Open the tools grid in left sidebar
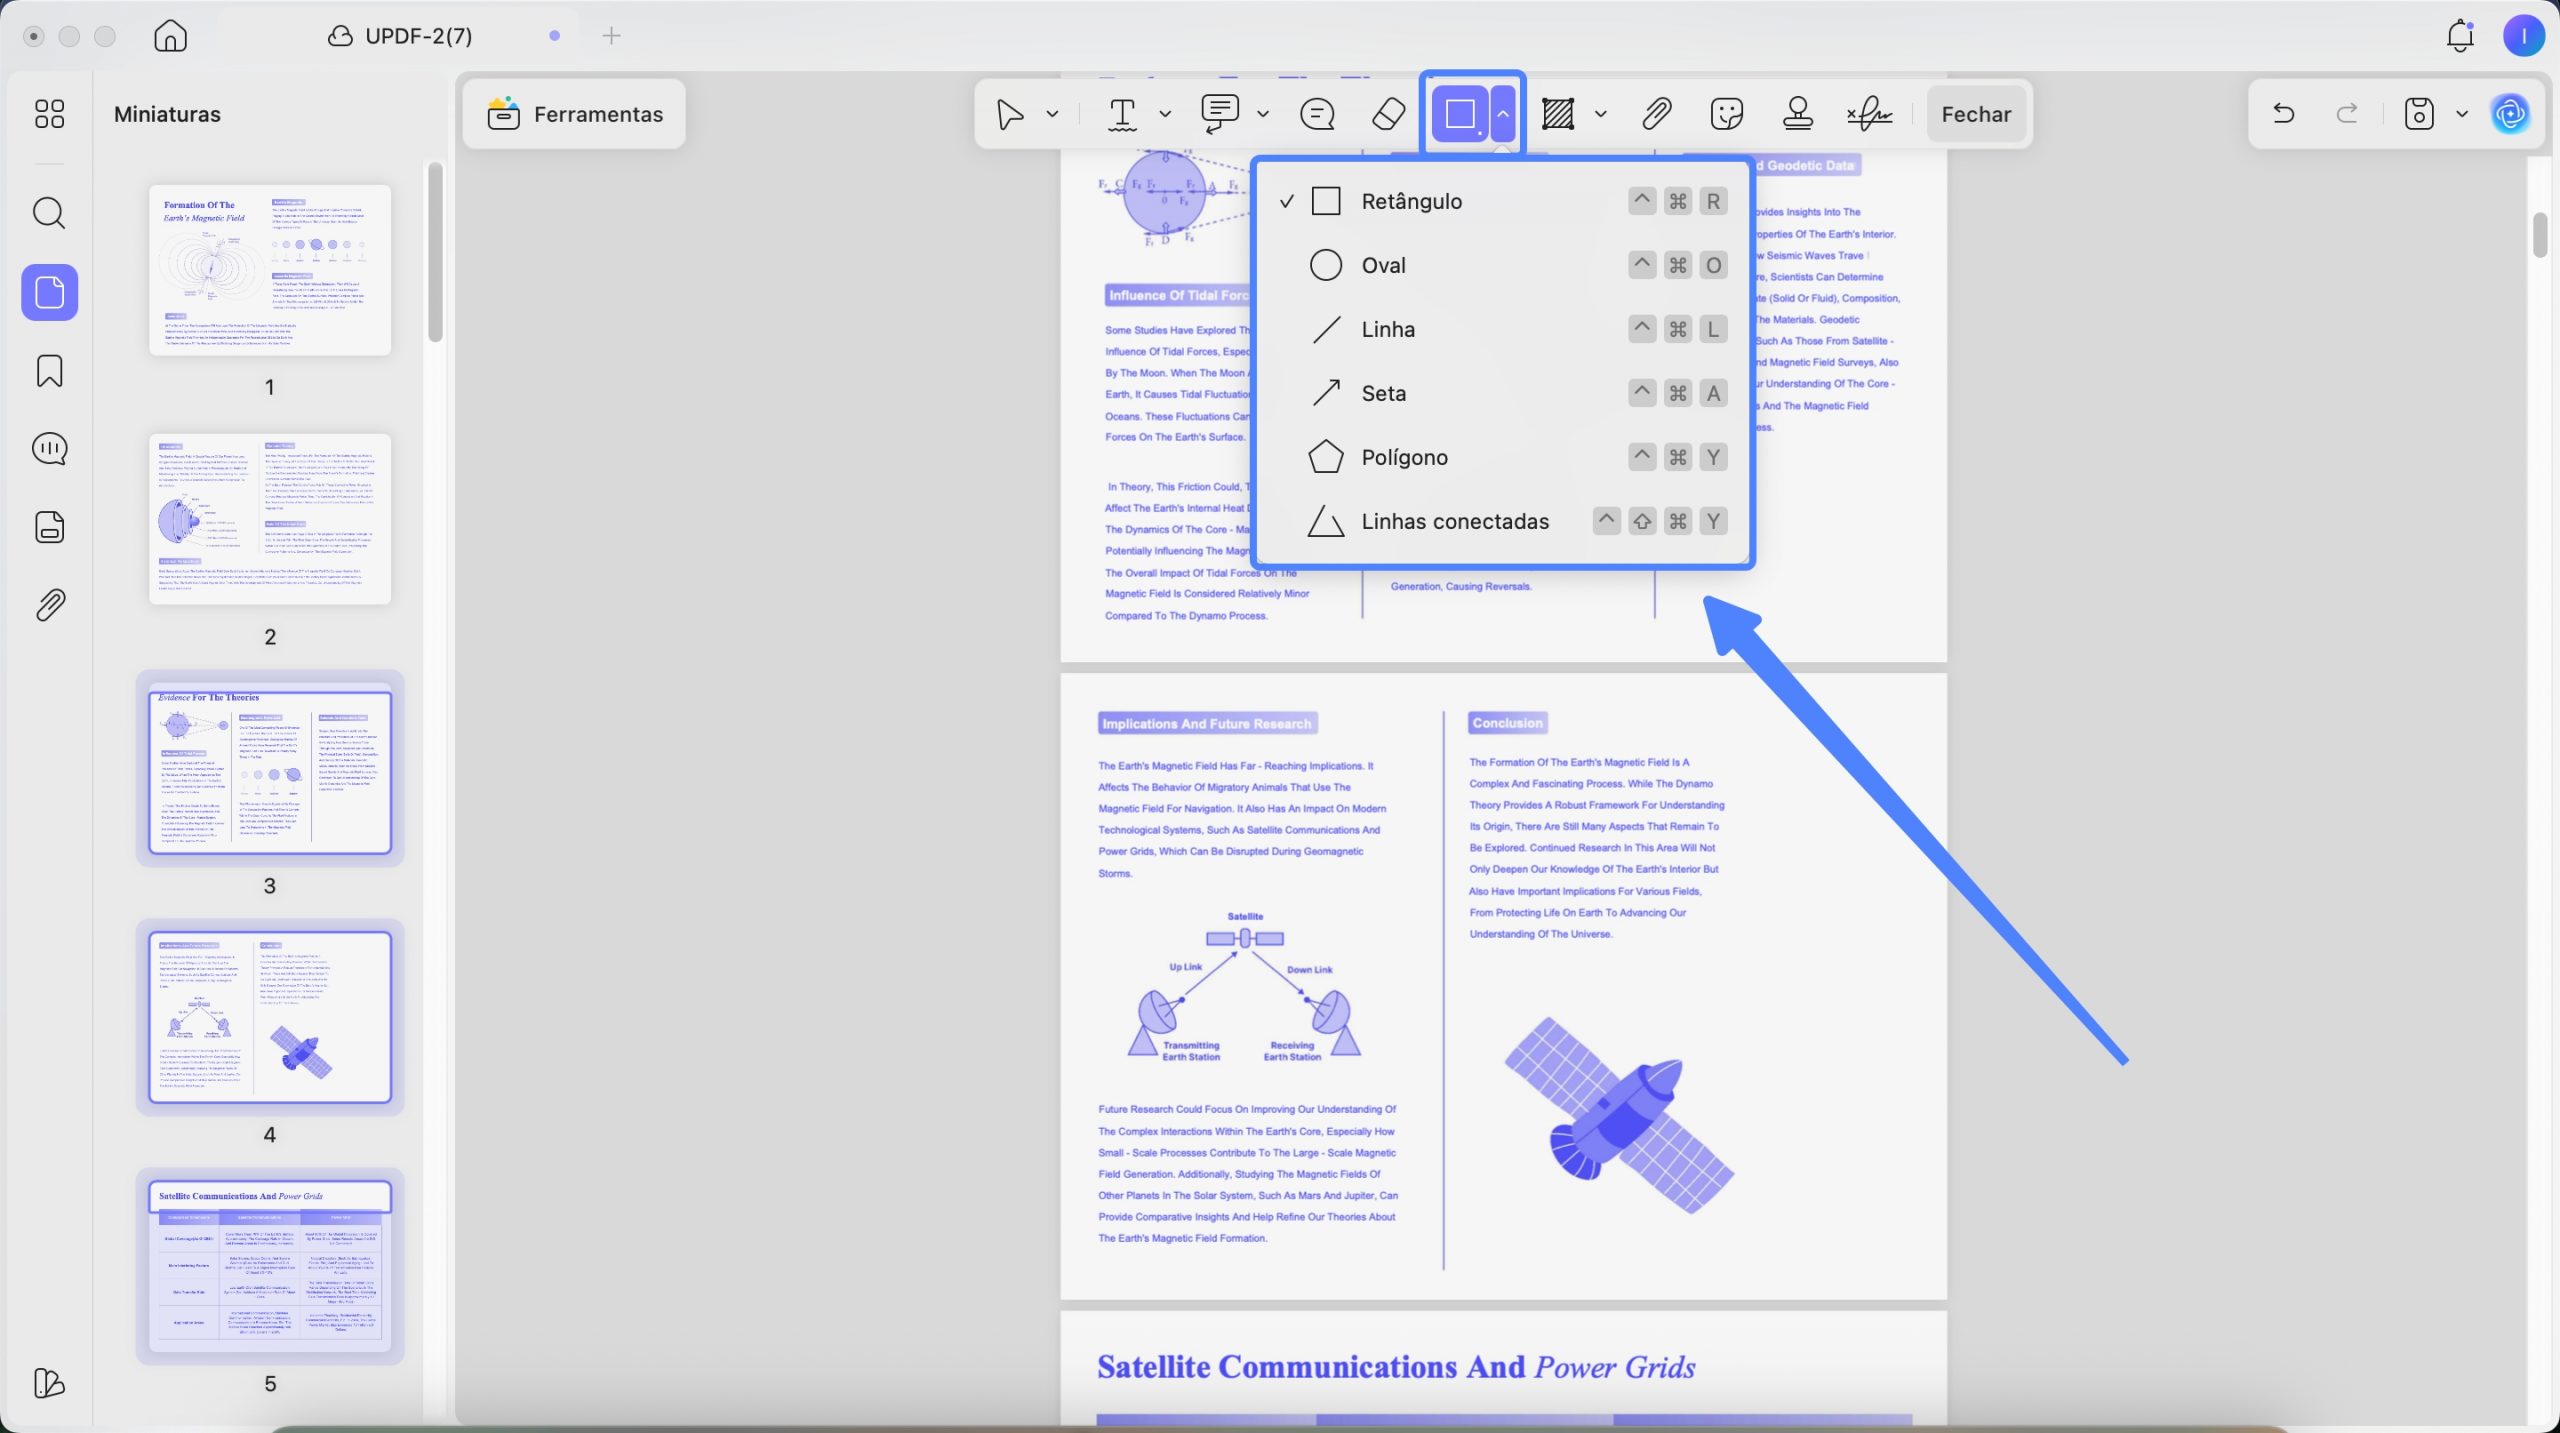The image size is (2560, 1433). 49,114
